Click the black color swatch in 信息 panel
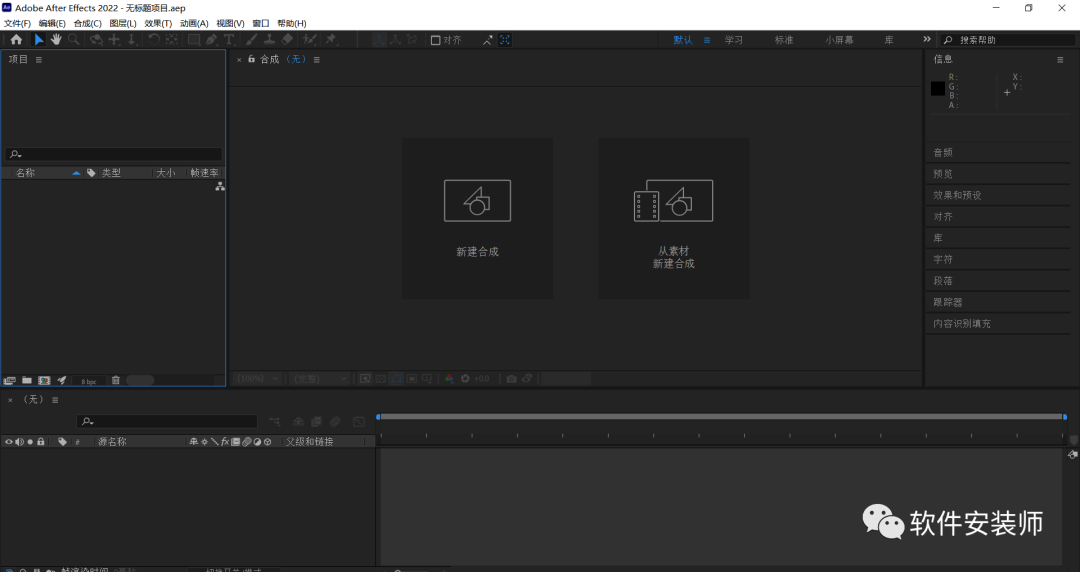Viewport: 1080px width, 572px height. pos(937,88)
